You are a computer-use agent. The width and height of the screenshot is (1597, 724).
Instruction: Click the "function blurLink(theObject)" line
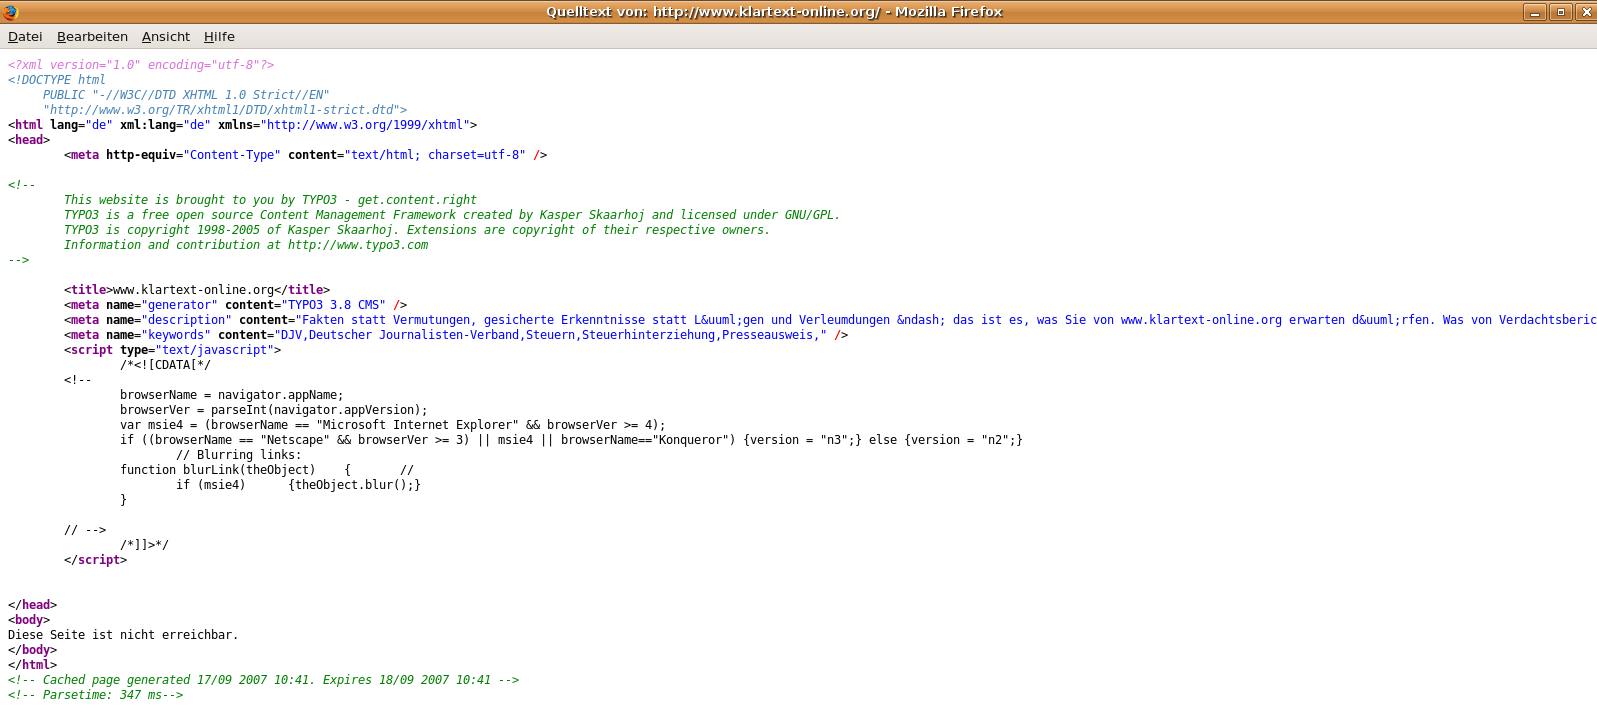(267, 470)
